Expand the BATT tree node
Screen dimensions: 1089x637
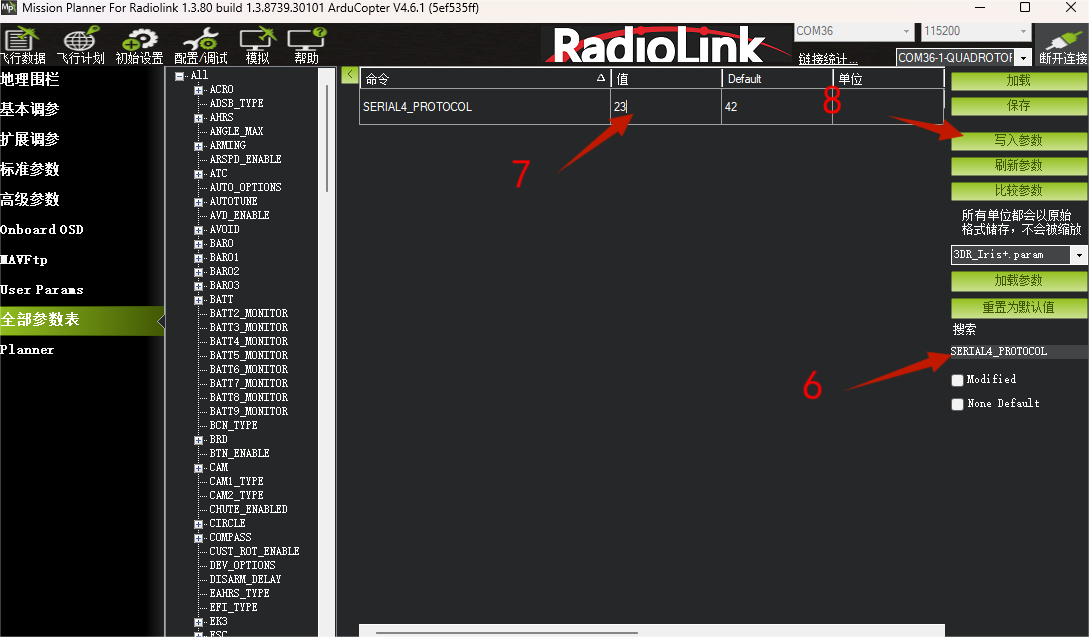click(199, 300)
